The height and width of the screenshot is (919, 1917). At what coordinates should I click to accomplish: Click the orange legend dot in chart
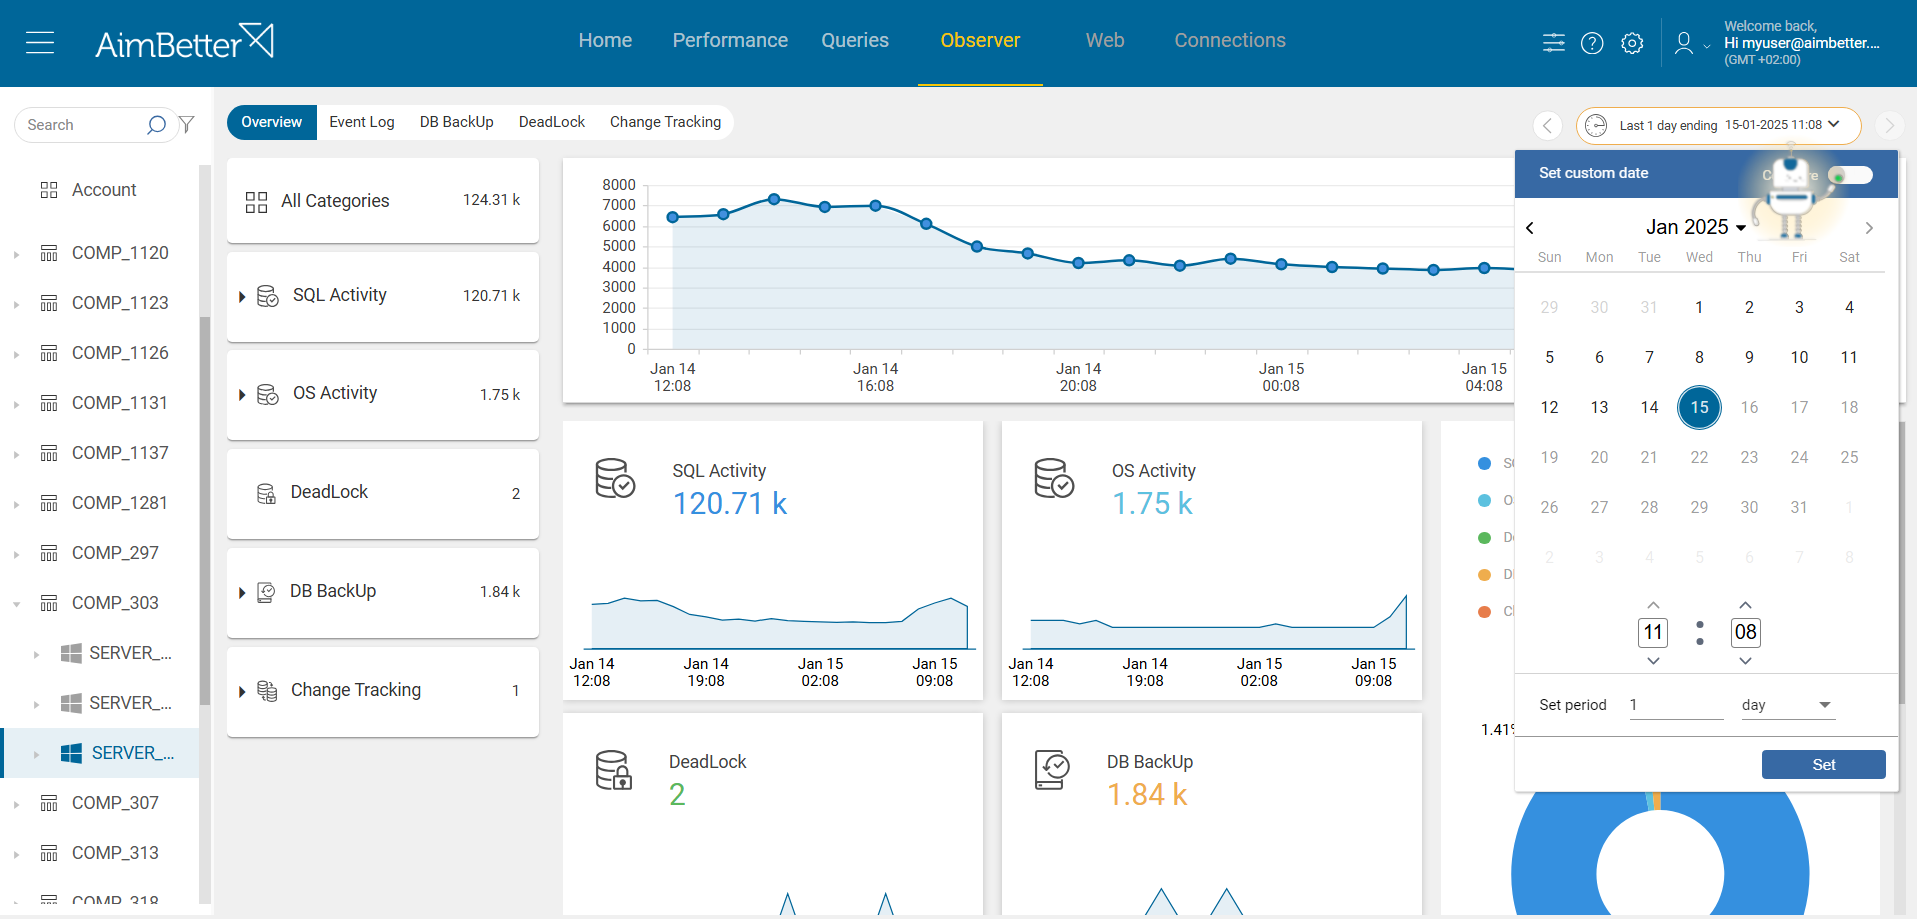(x=1485, y=574)
